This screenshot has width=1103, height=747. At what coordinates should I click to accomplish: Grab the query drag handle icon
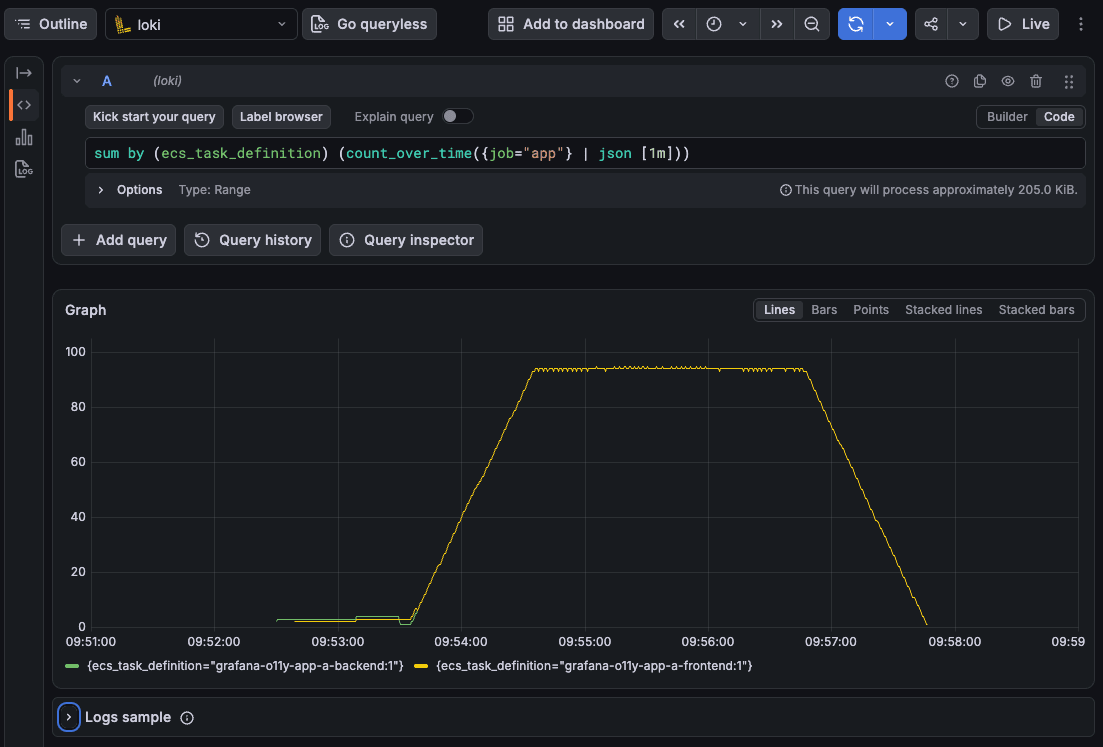click(1069, 82)
